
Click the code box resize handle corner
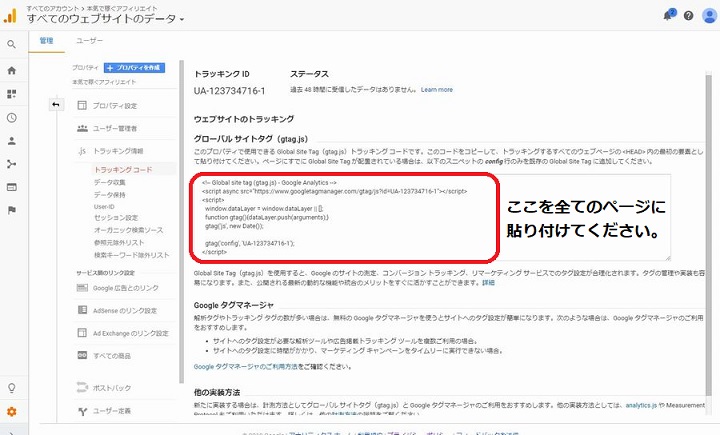click(x=668, y=257)
